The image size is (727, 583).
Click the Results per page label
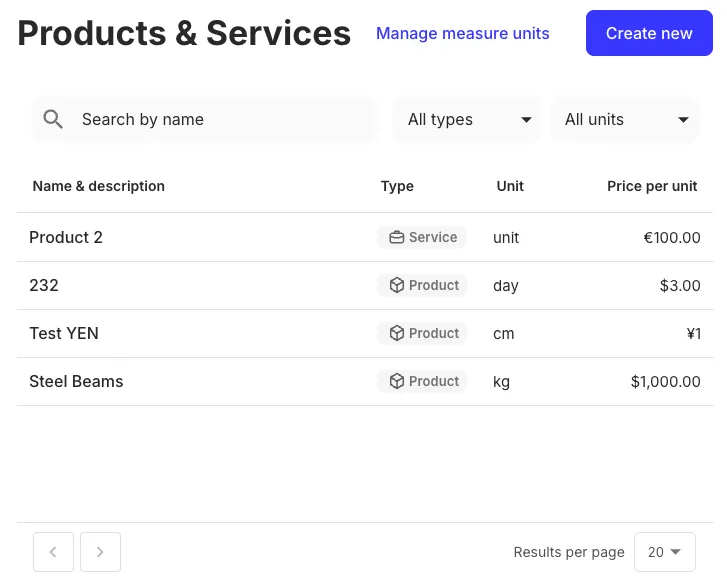569,552
